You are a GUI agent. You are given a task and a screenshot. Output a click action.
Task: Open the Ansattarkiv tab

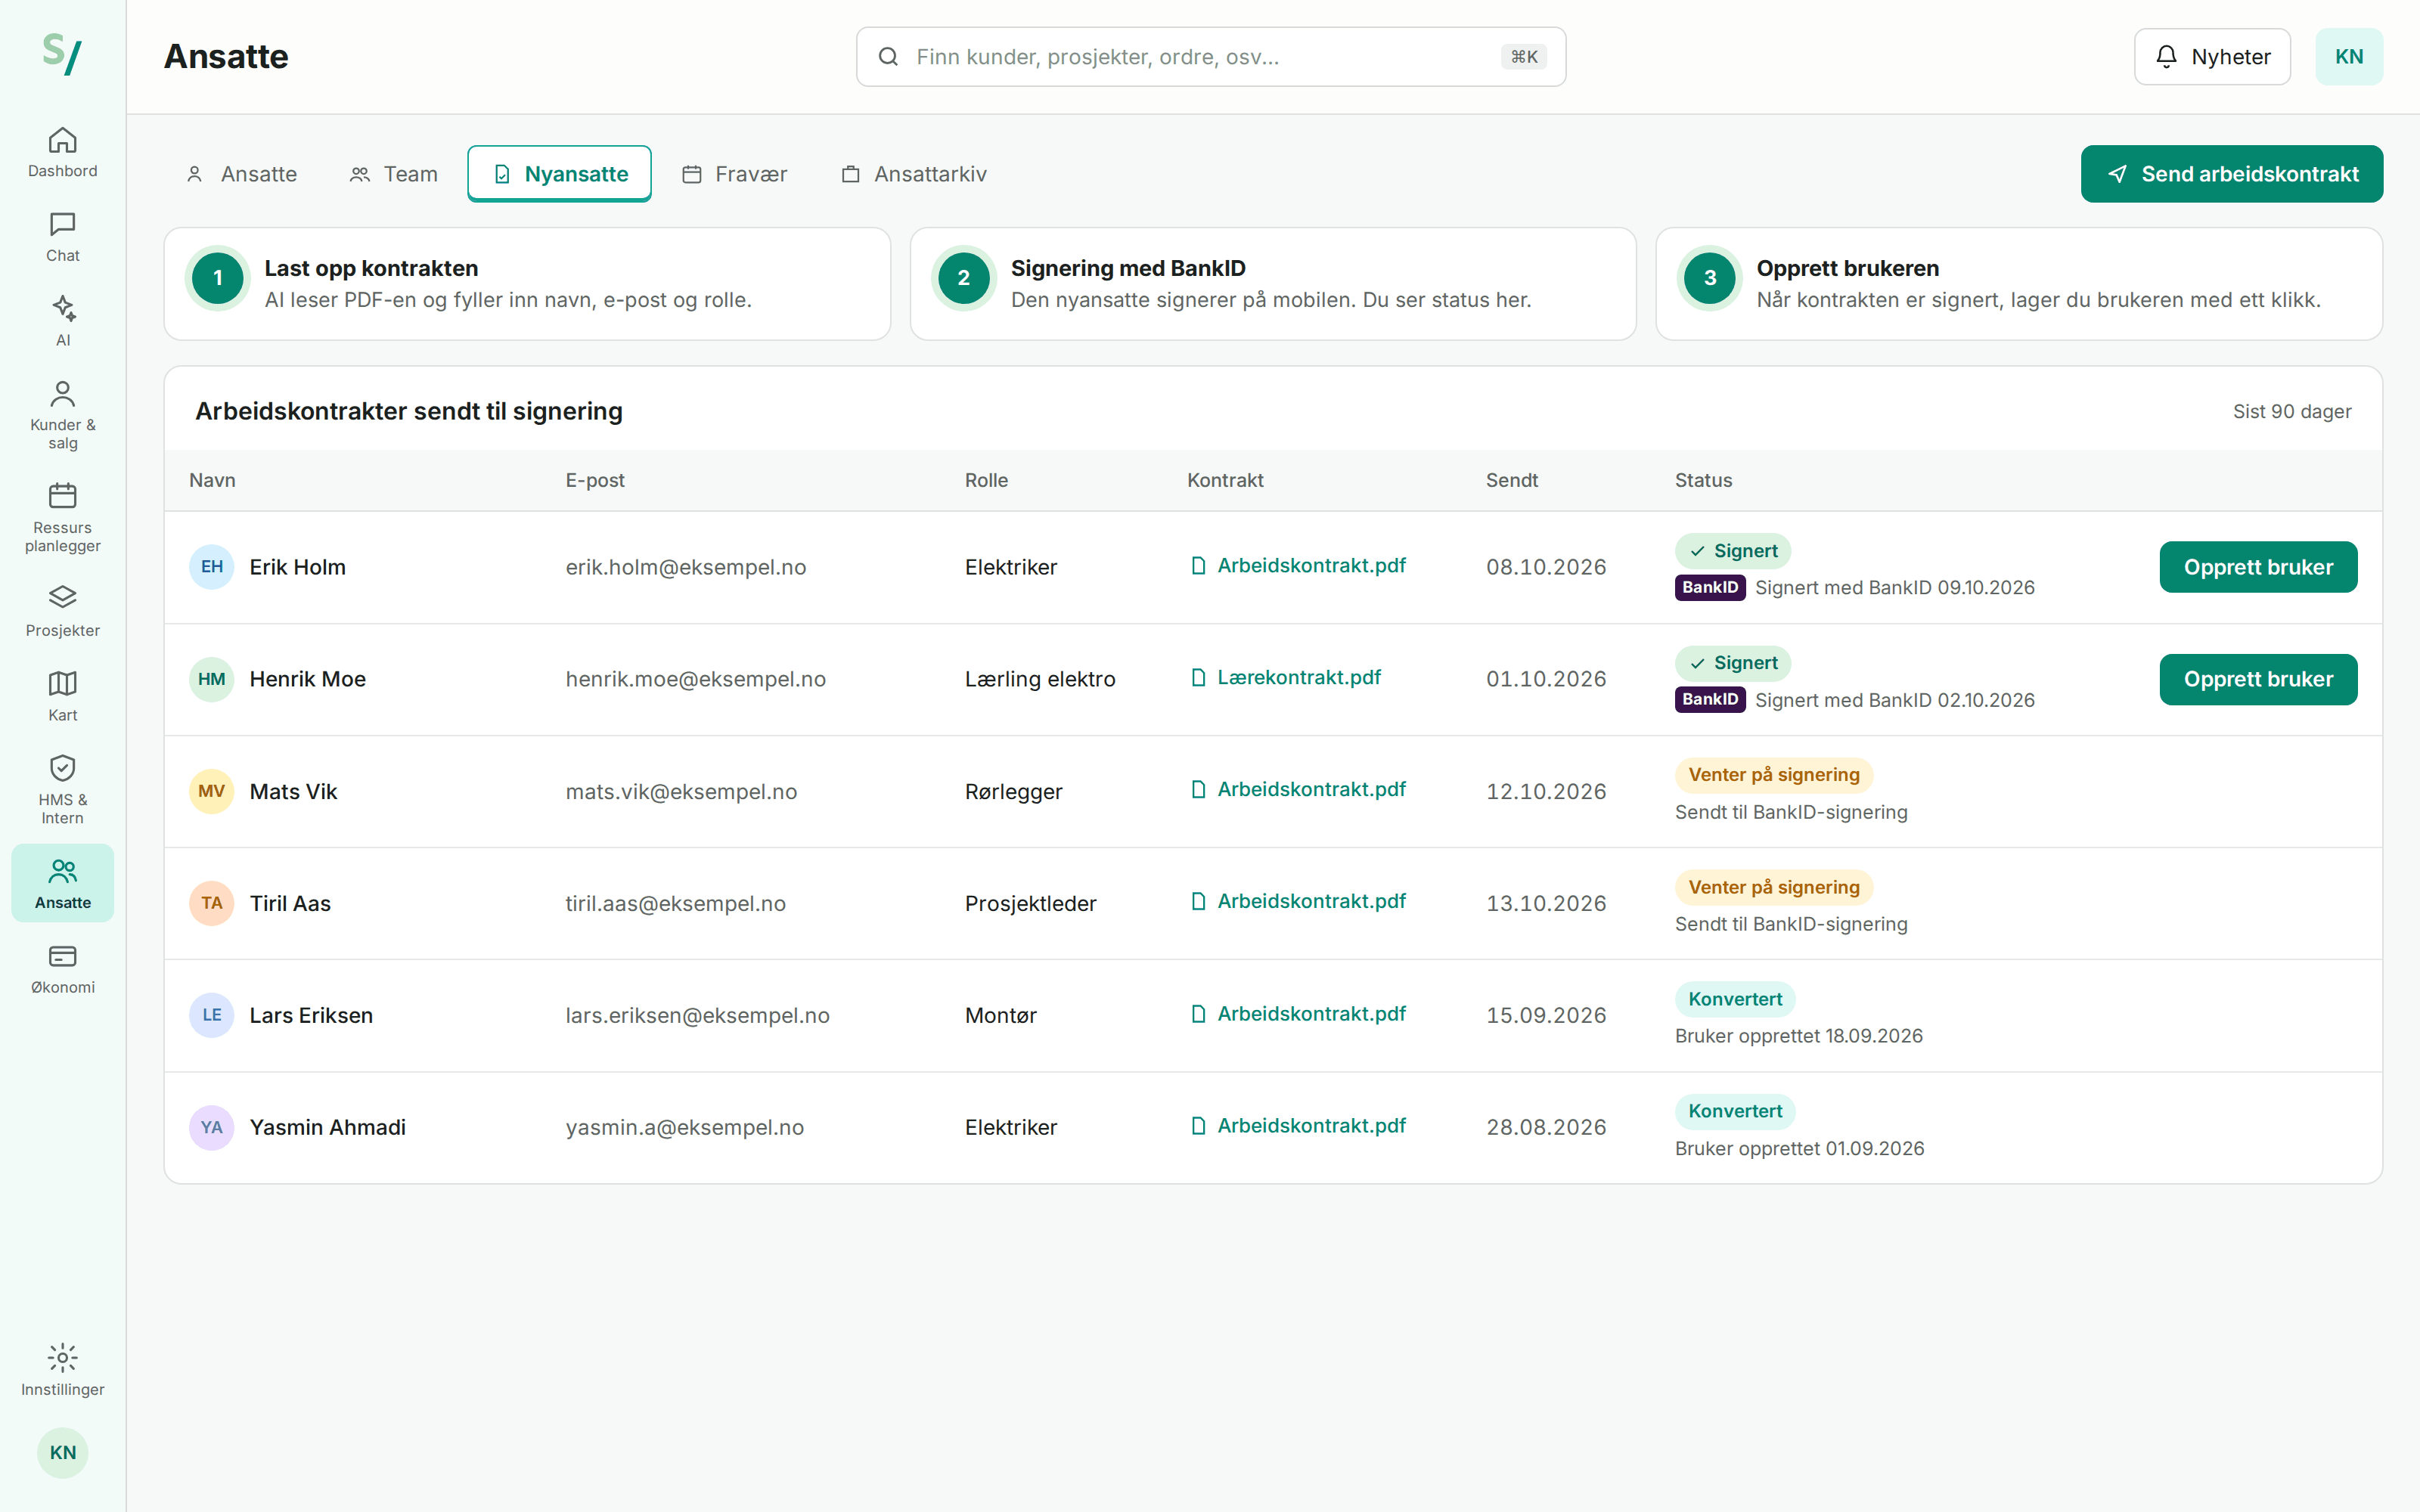[914, 174]
